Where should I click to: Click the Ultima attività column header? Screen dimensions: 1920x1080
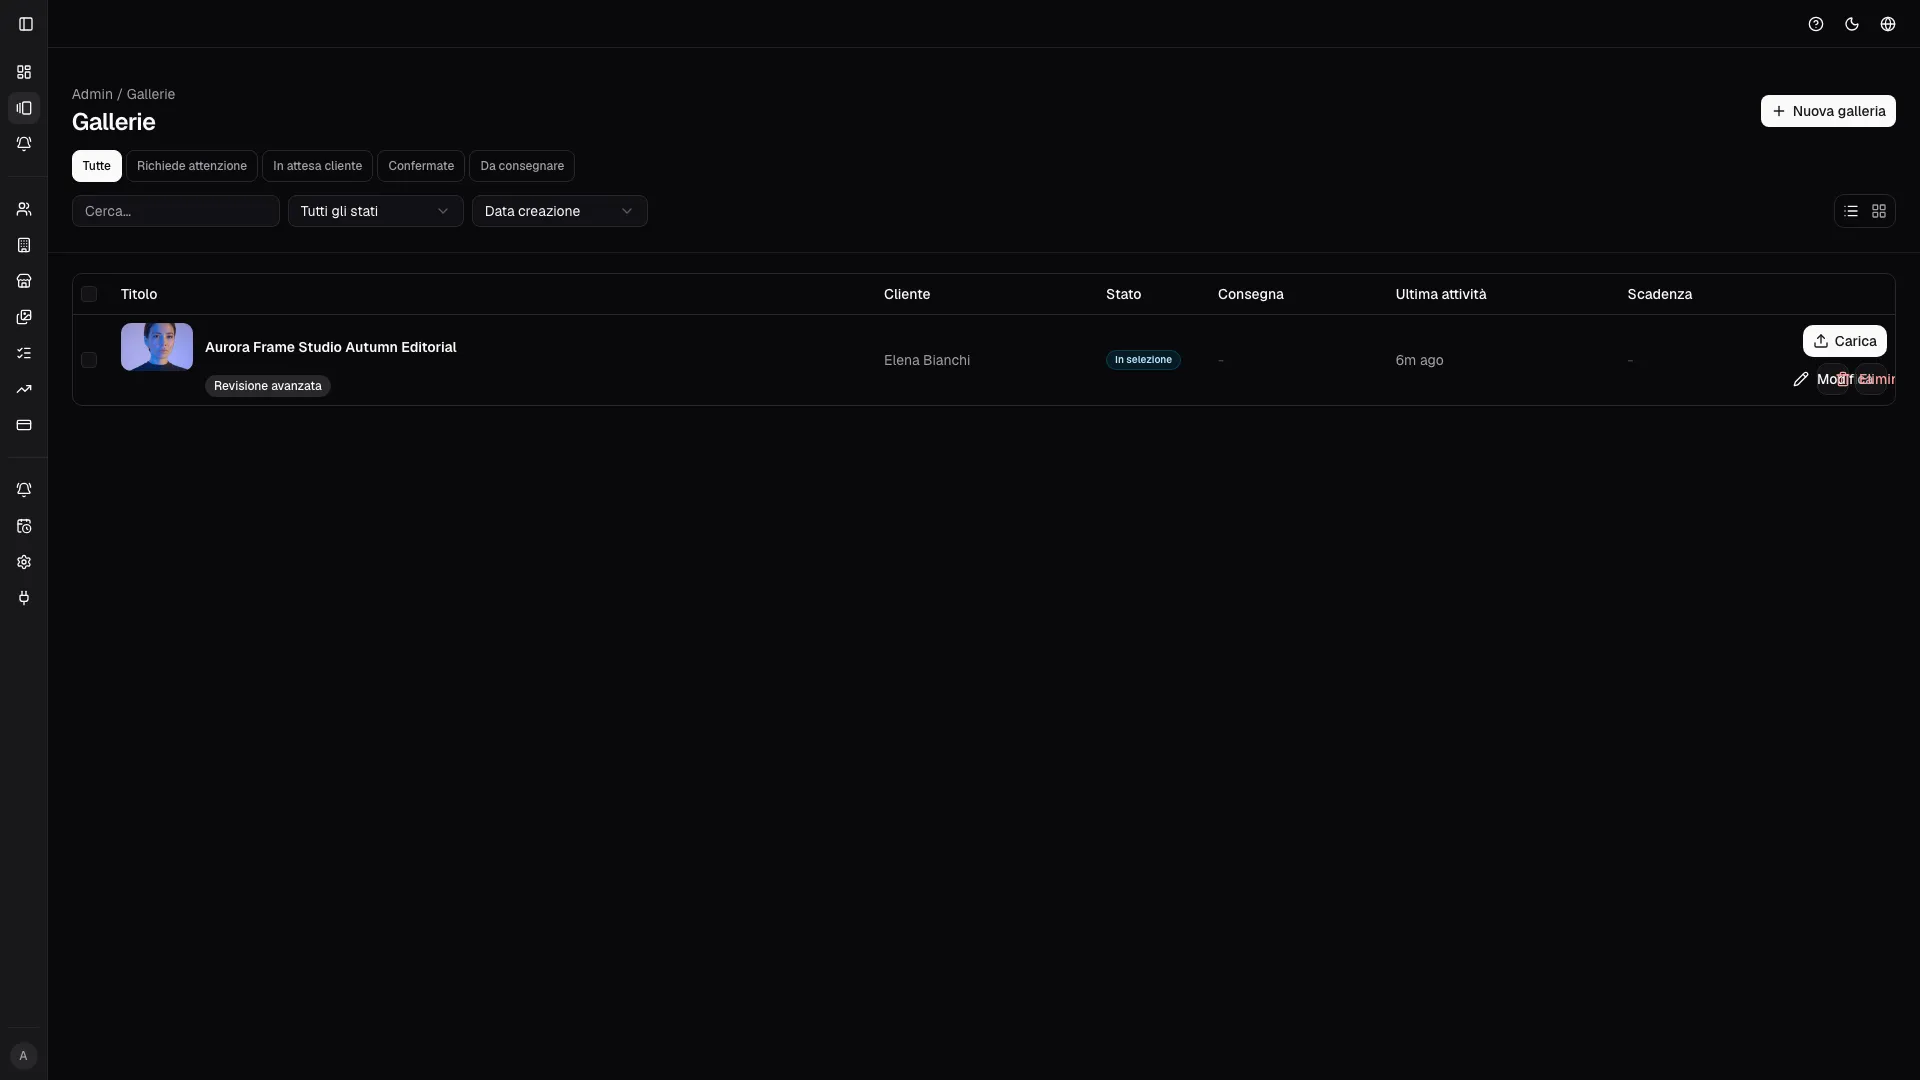pos(1441,294)
